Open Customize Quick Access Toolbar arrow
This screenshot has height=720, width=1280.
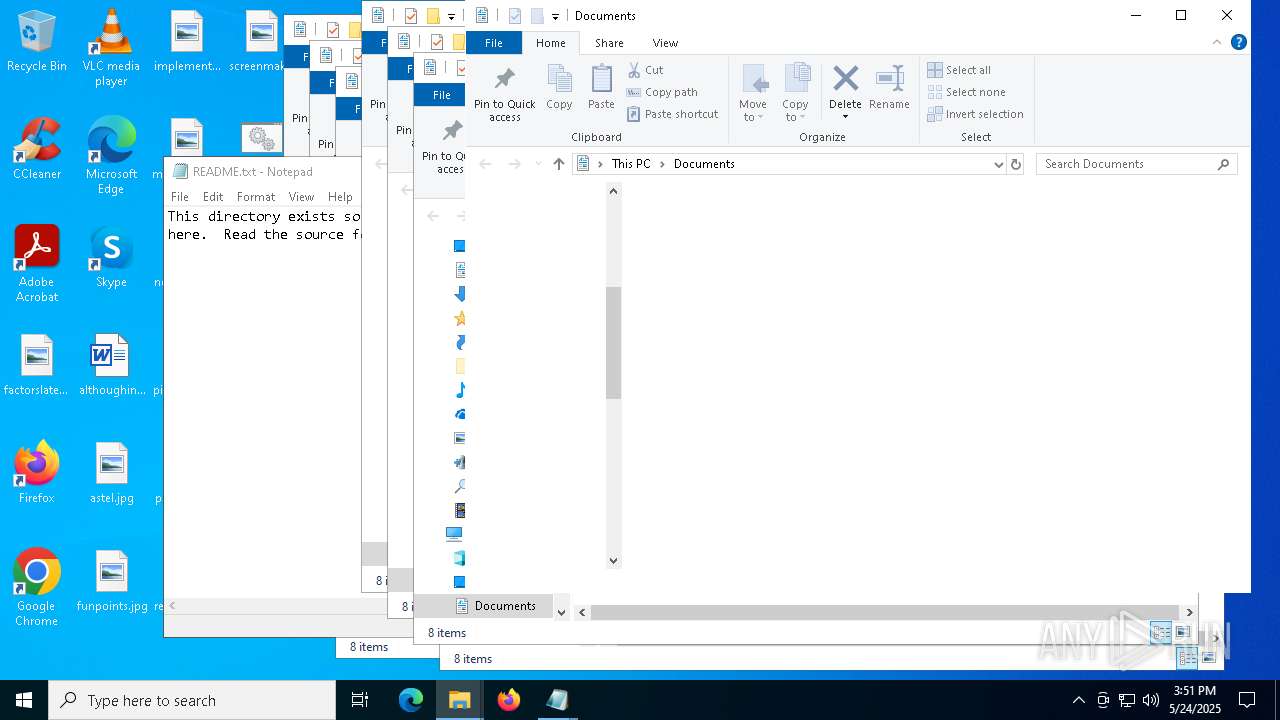(x=555, y=16)
